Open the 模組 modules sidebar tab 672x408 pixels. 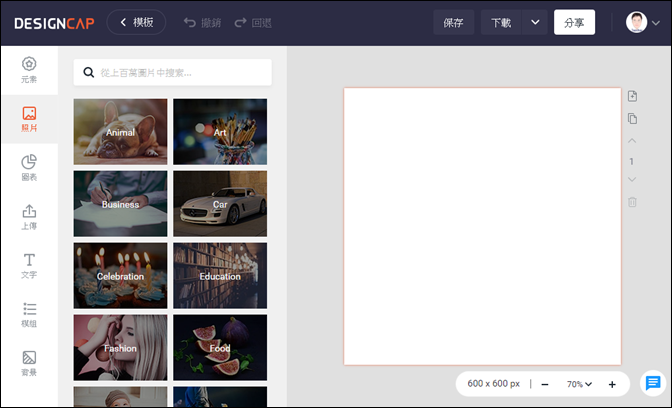click(x=29, y=315)
